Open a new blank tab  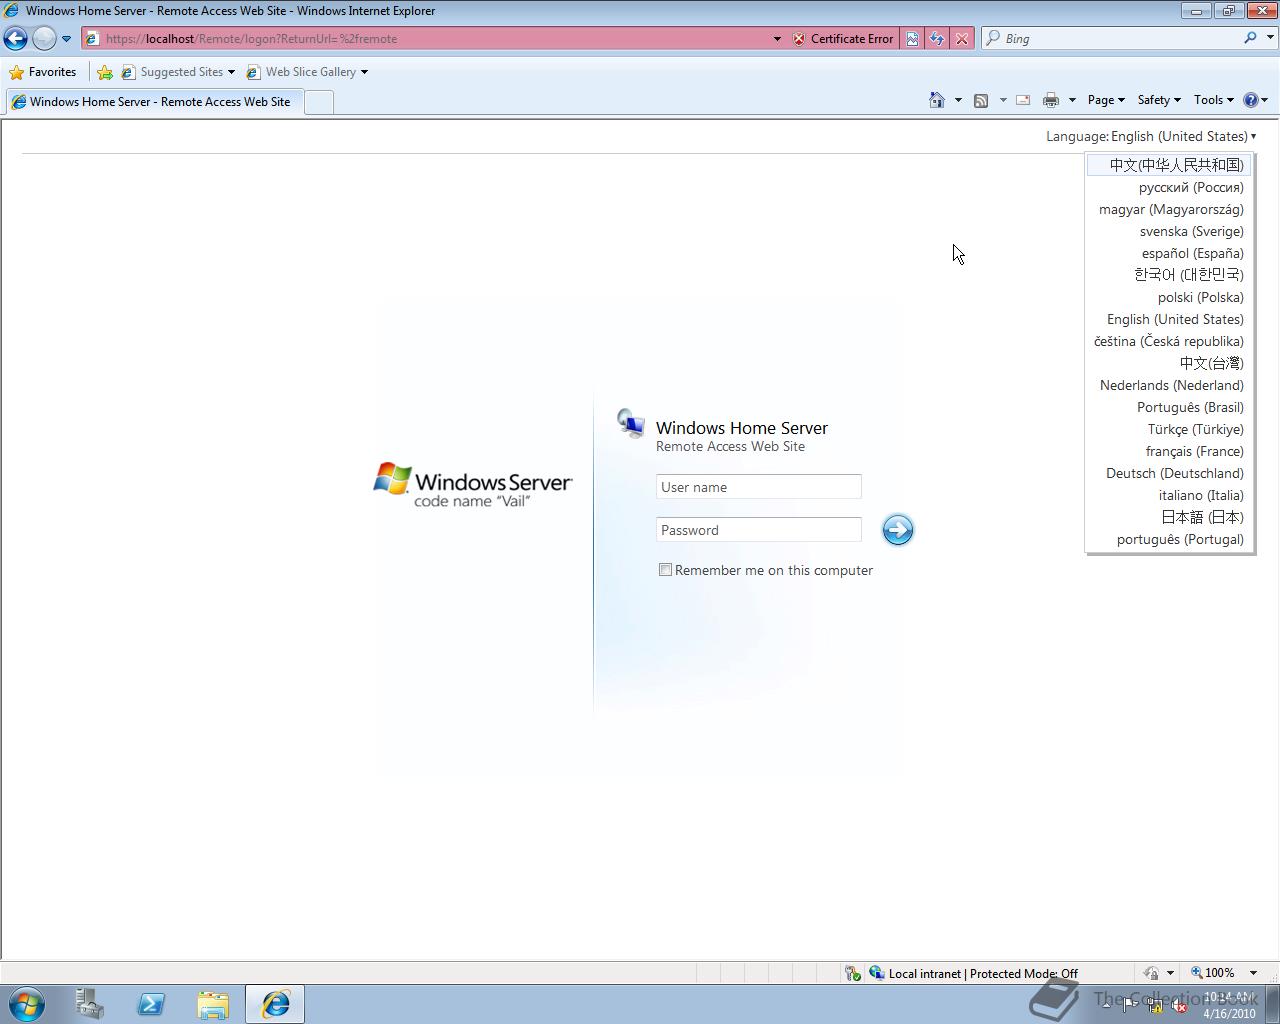318,102
